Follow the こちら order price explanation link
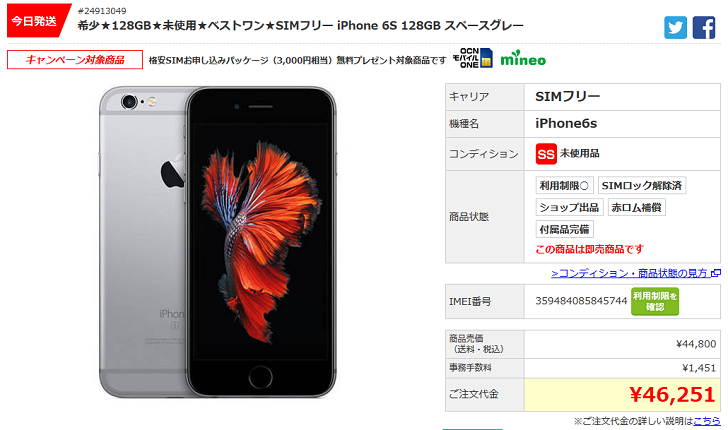728x430 pixels. click(707, 421)
